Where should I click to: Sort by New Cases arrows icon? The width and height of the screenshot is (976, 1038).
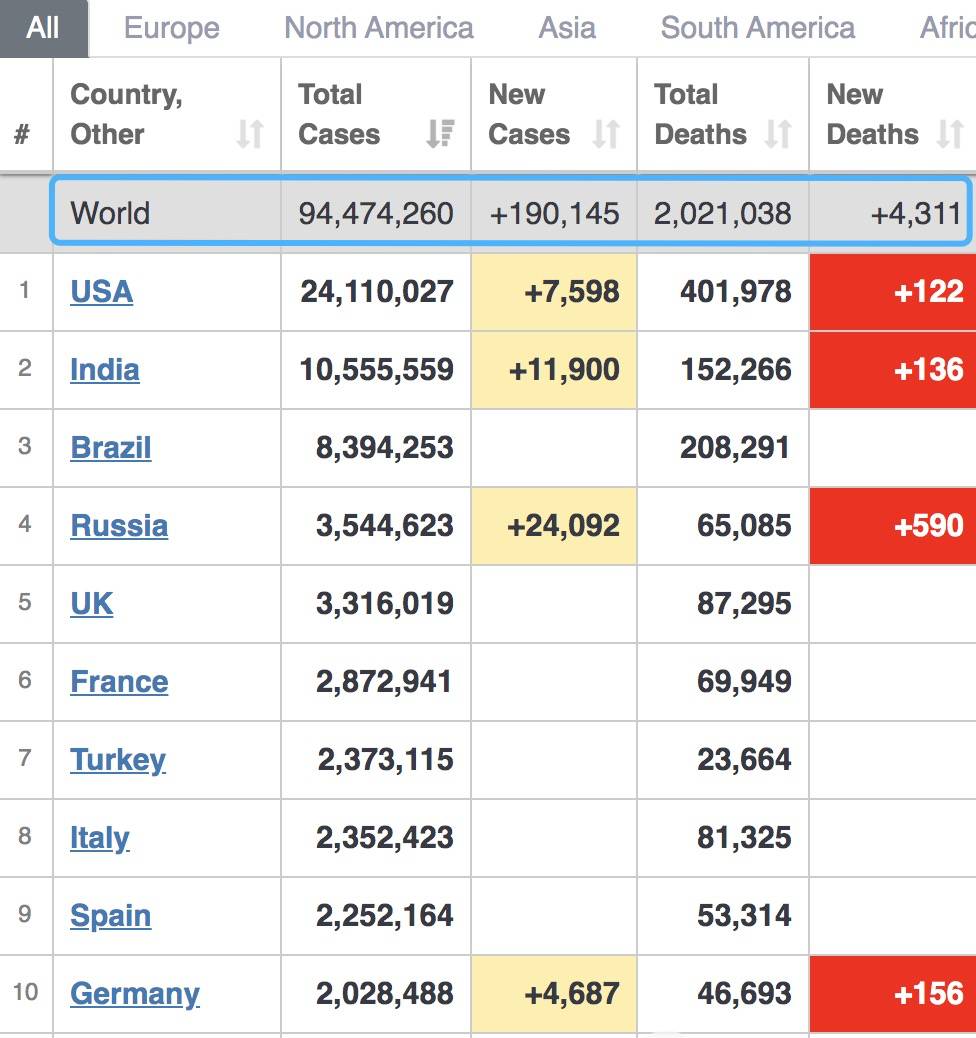pyautogui.click(x=606, y=134)
